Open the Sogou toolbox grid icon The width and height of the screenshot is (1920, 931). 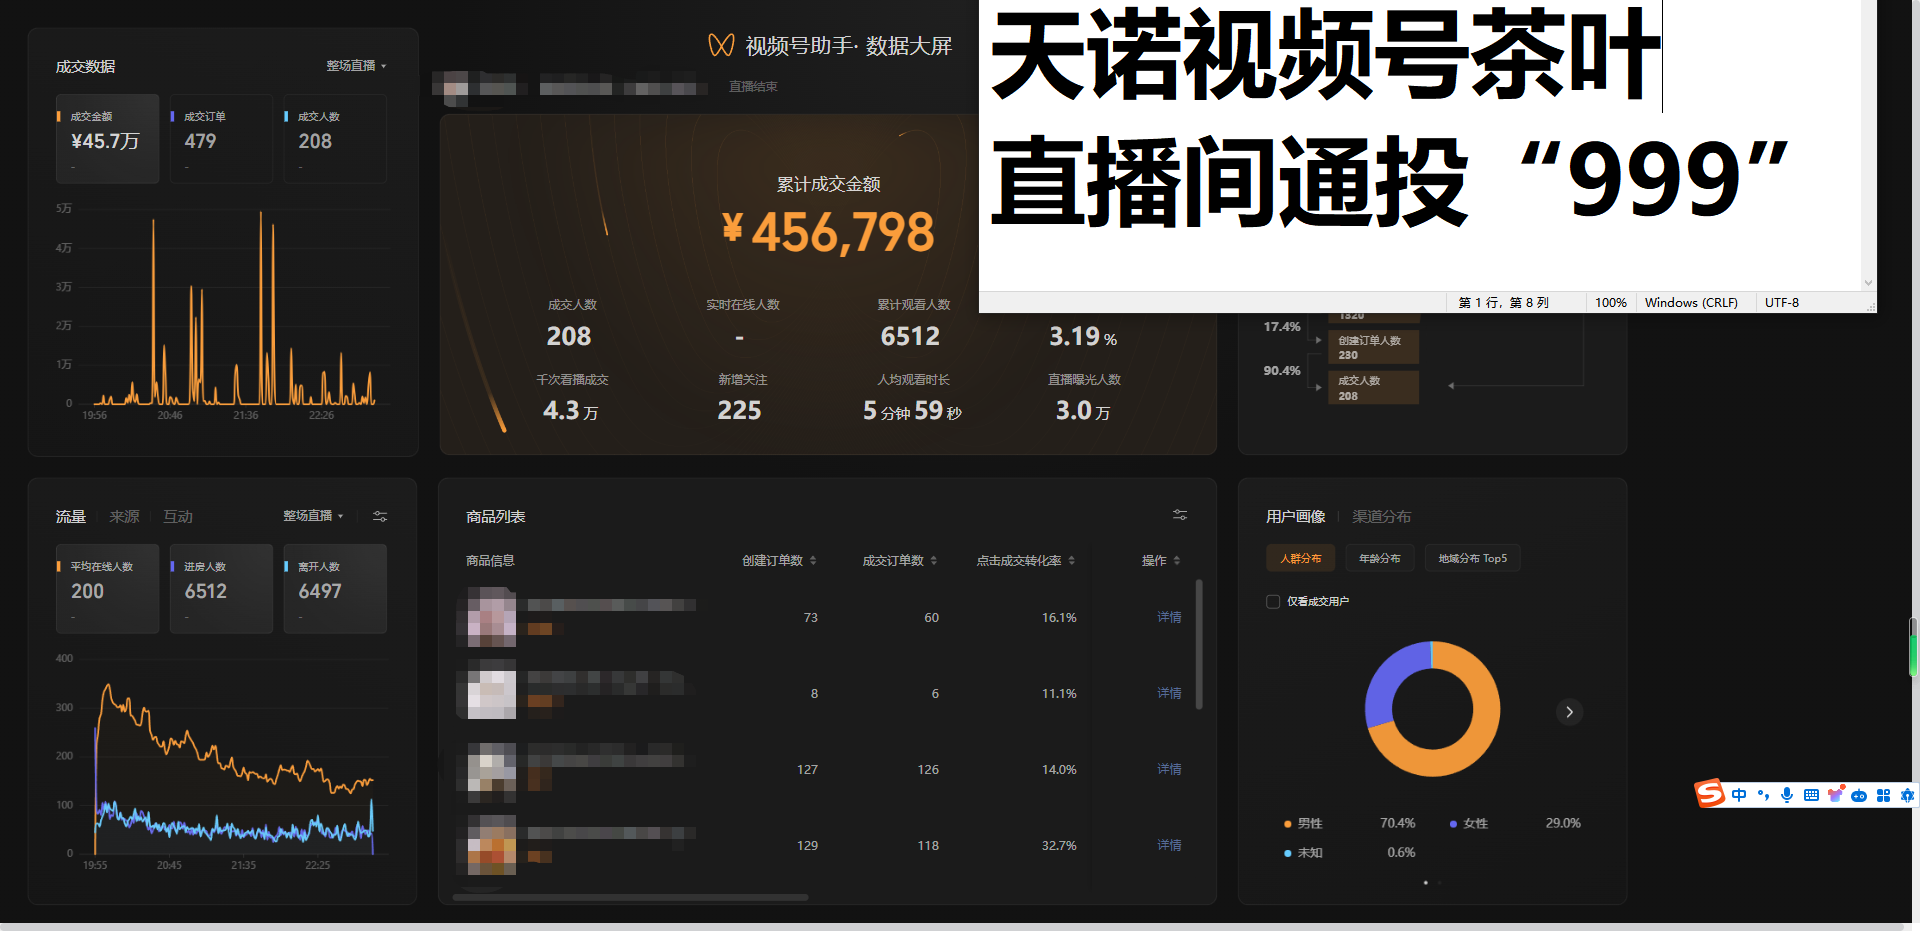(1883, 795)
